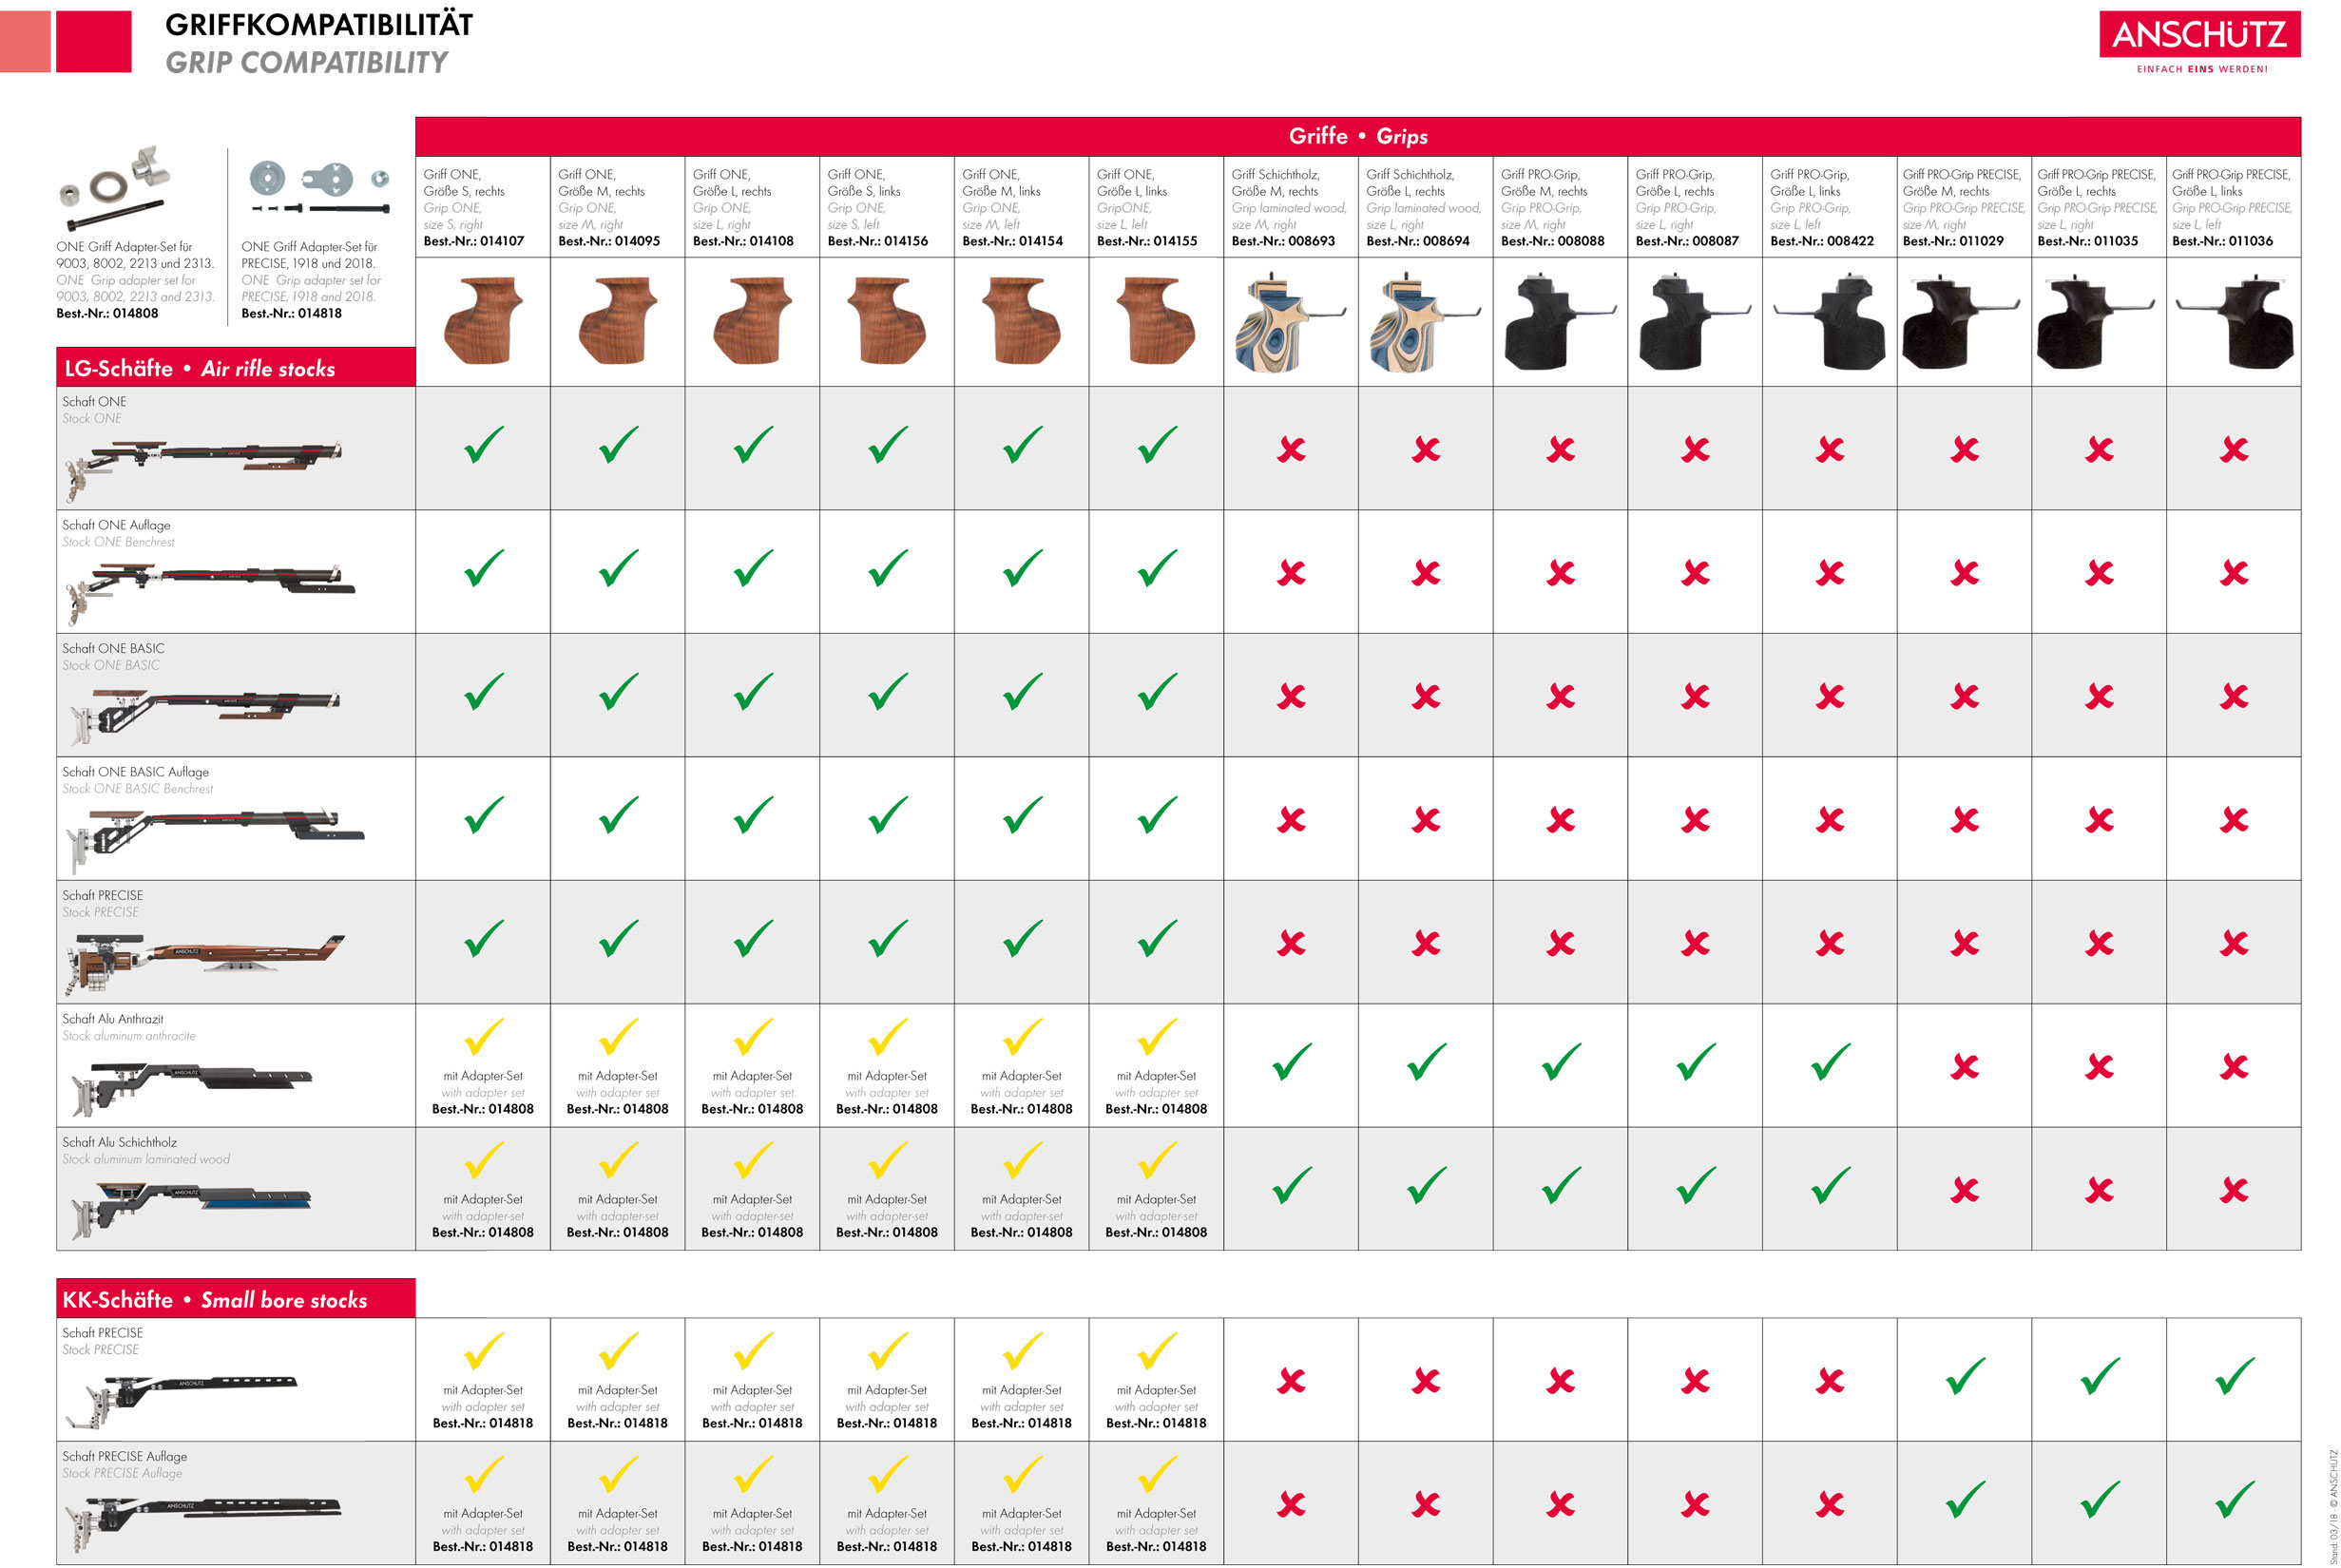2341x1568 pixels.
Task: Click yellow check: Schaft PRECISE Auflage, Griff ONE L links
Action: [1157, 1474]
